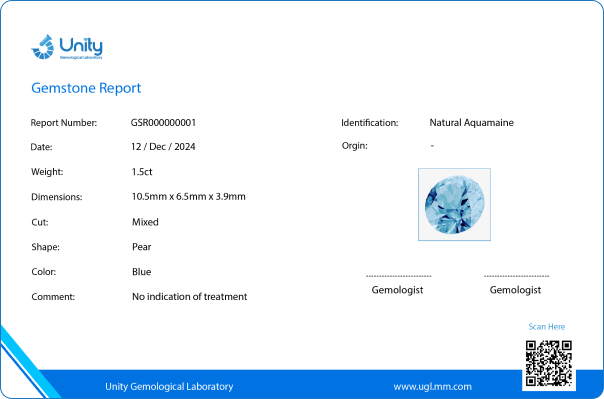Click the Scan Here label
Viewport: 604px width, 399px height.
coord(547,327)
